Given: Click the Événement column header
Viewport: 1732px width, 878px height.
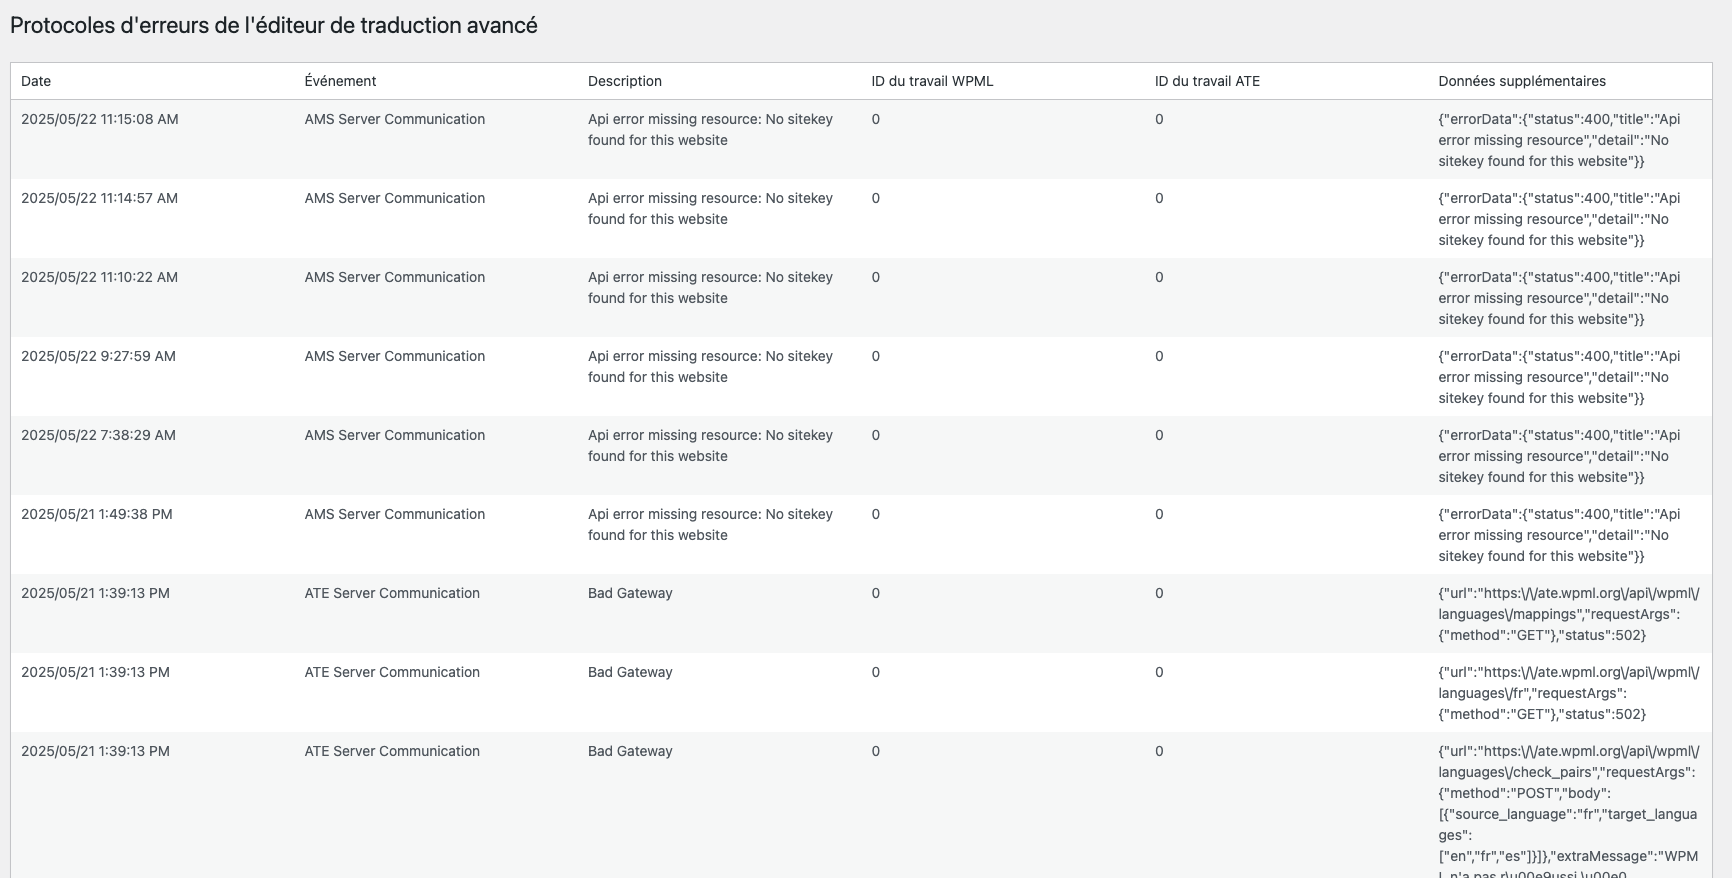Looking at the screenshot, I should pos(340,81).
